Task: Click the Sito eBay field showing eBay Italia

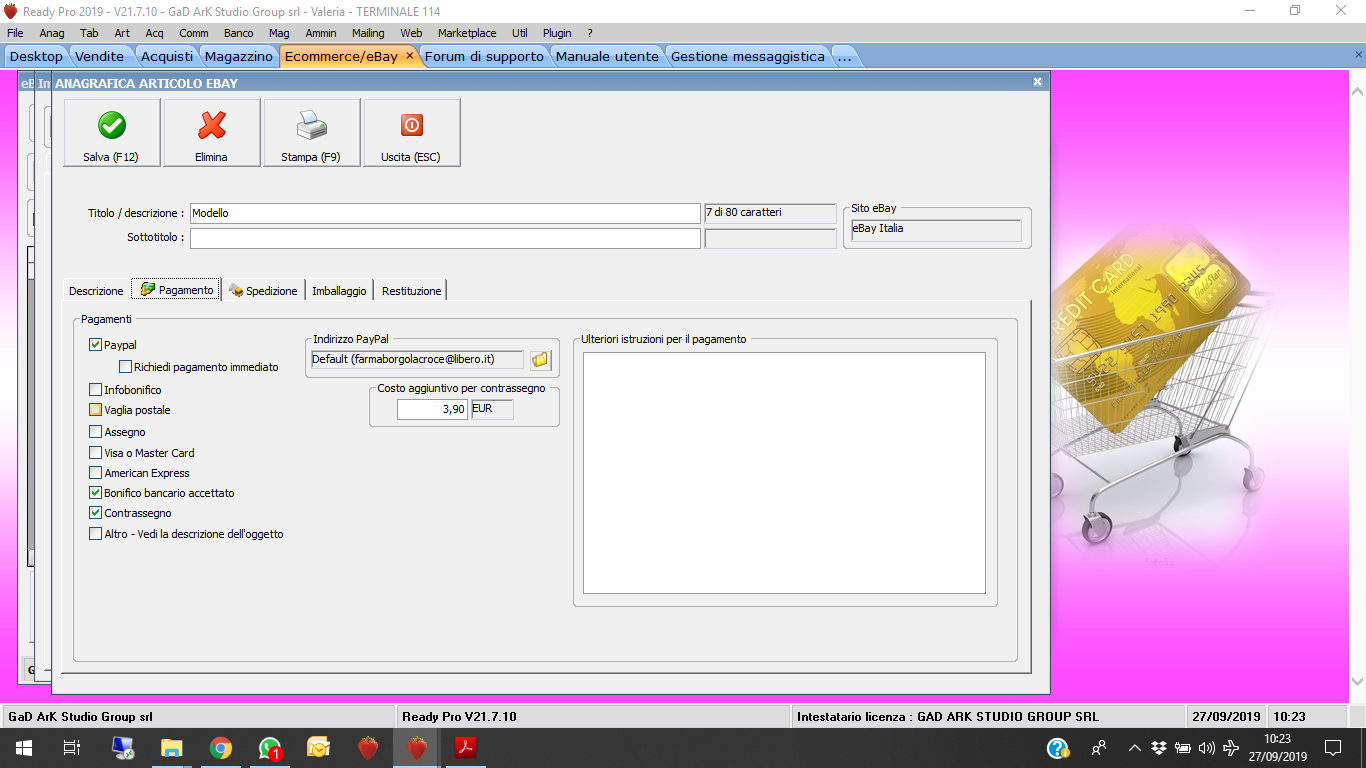Action: click(x=936, y=230)
